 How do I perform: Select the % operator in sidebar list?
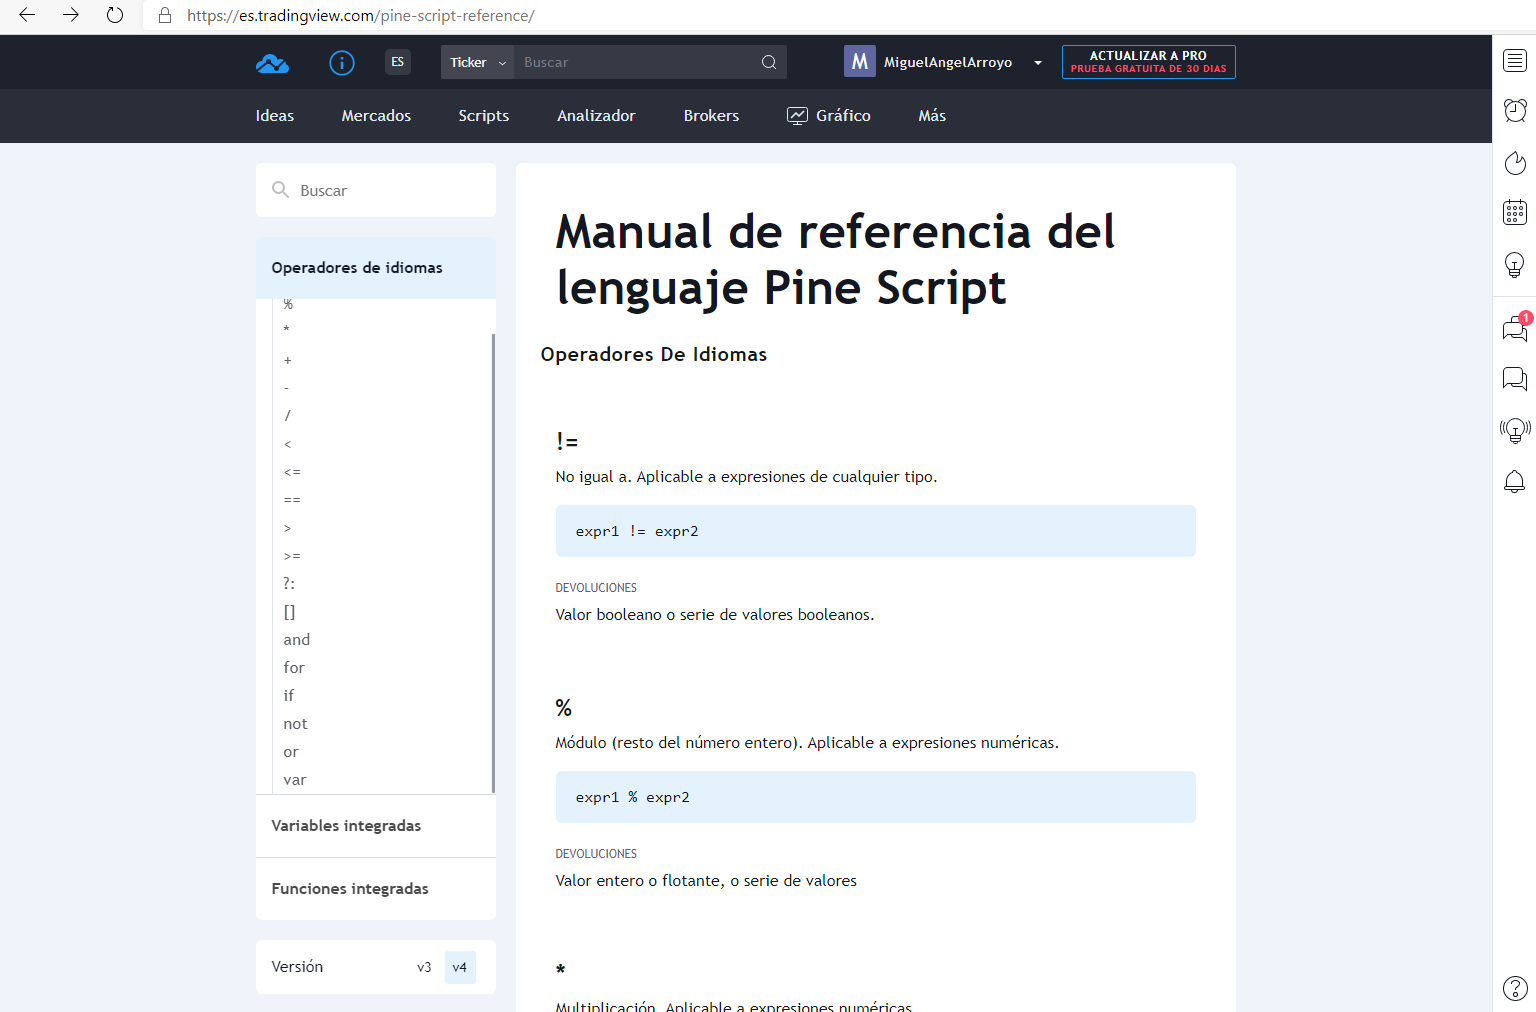pos(288,304)
